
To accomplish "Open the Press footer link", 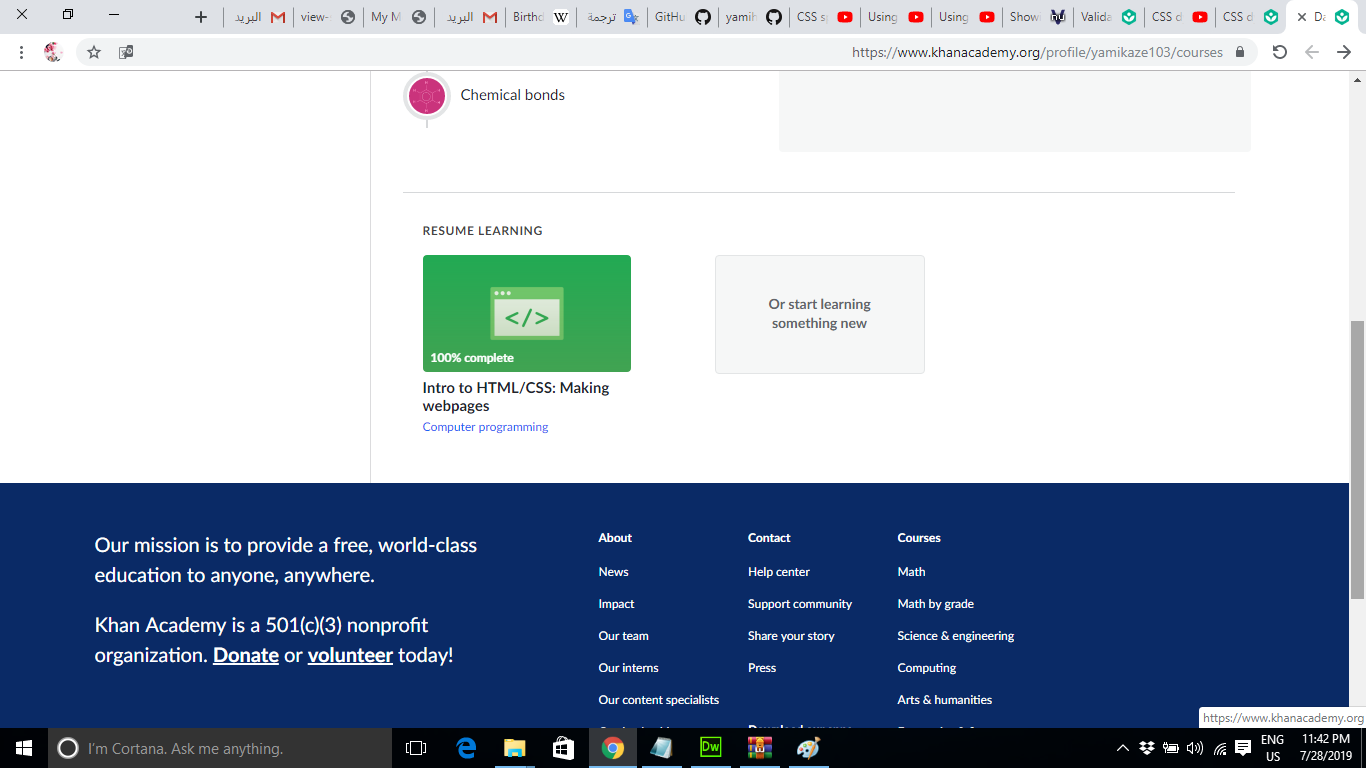I will click(762, 668).
